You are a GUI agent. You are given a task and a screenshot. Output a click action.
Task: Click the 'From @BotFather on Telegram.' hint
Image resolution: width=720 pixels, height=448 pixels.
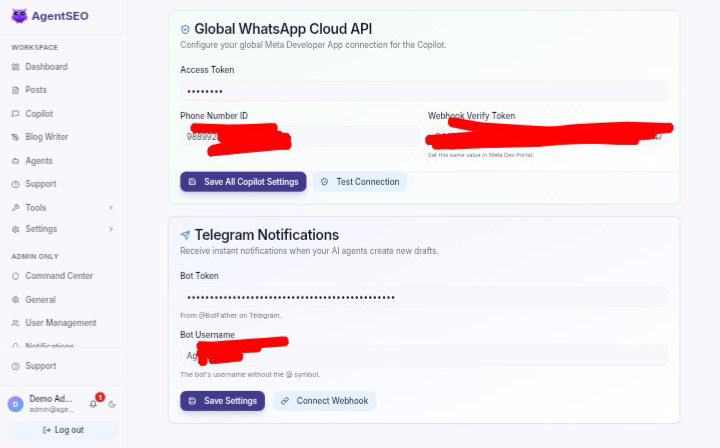point(231,316)
